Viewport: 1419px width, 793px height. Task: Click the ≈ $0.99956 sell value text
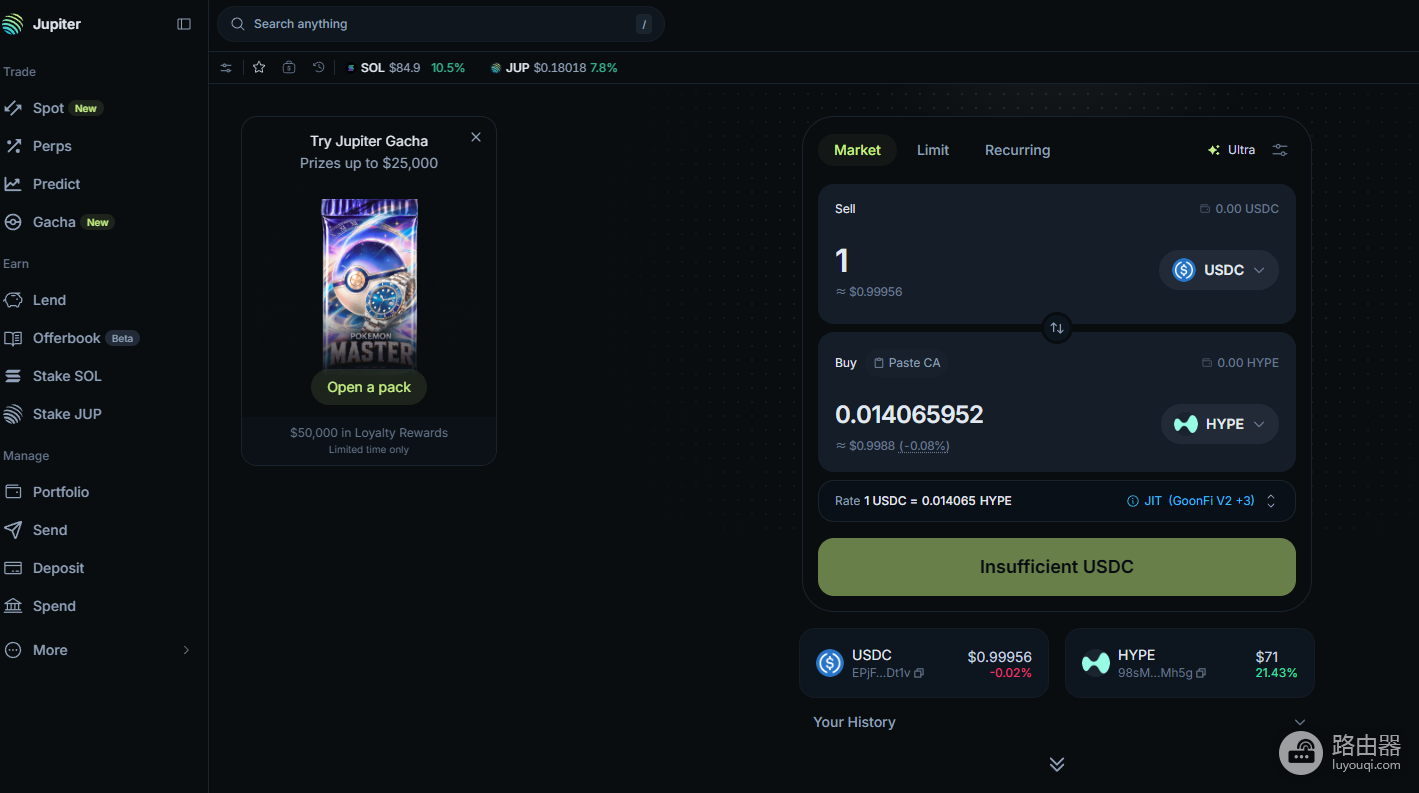(x=869, y=292)
